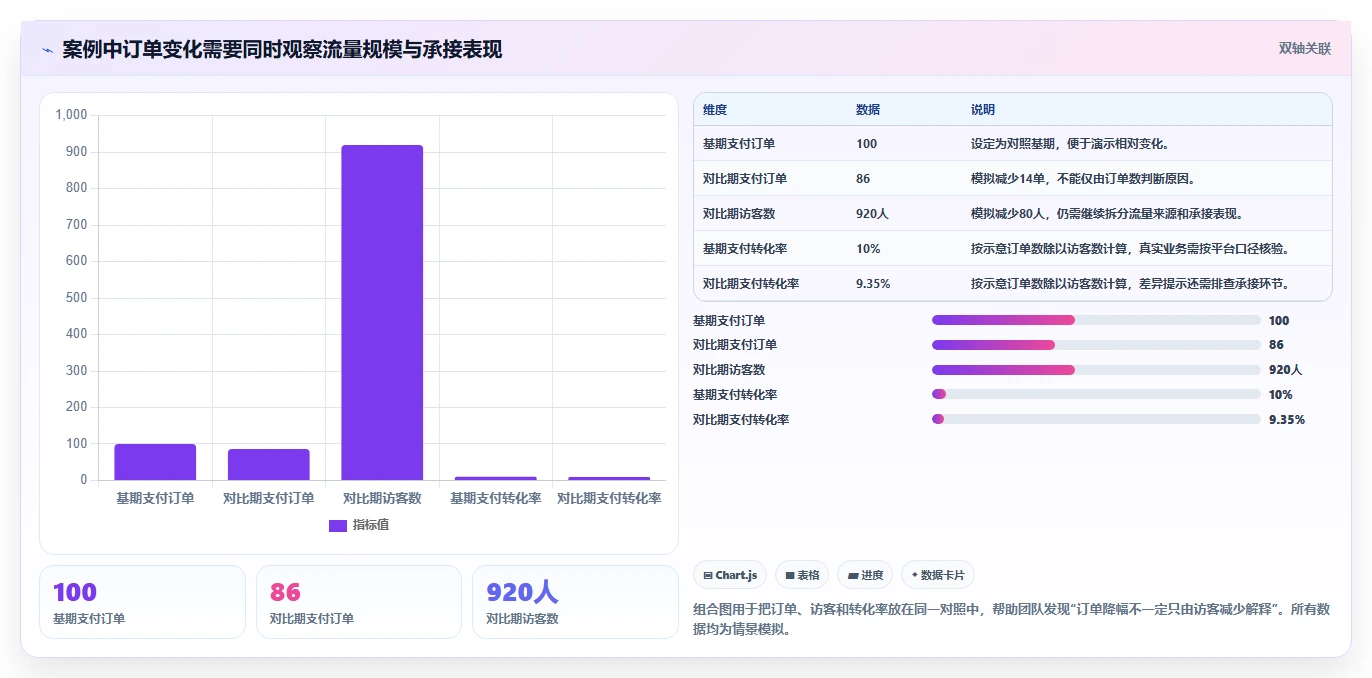Click the 1,000 y-axis label
This screenshot has width=1372, height=678.
point(71,115)
